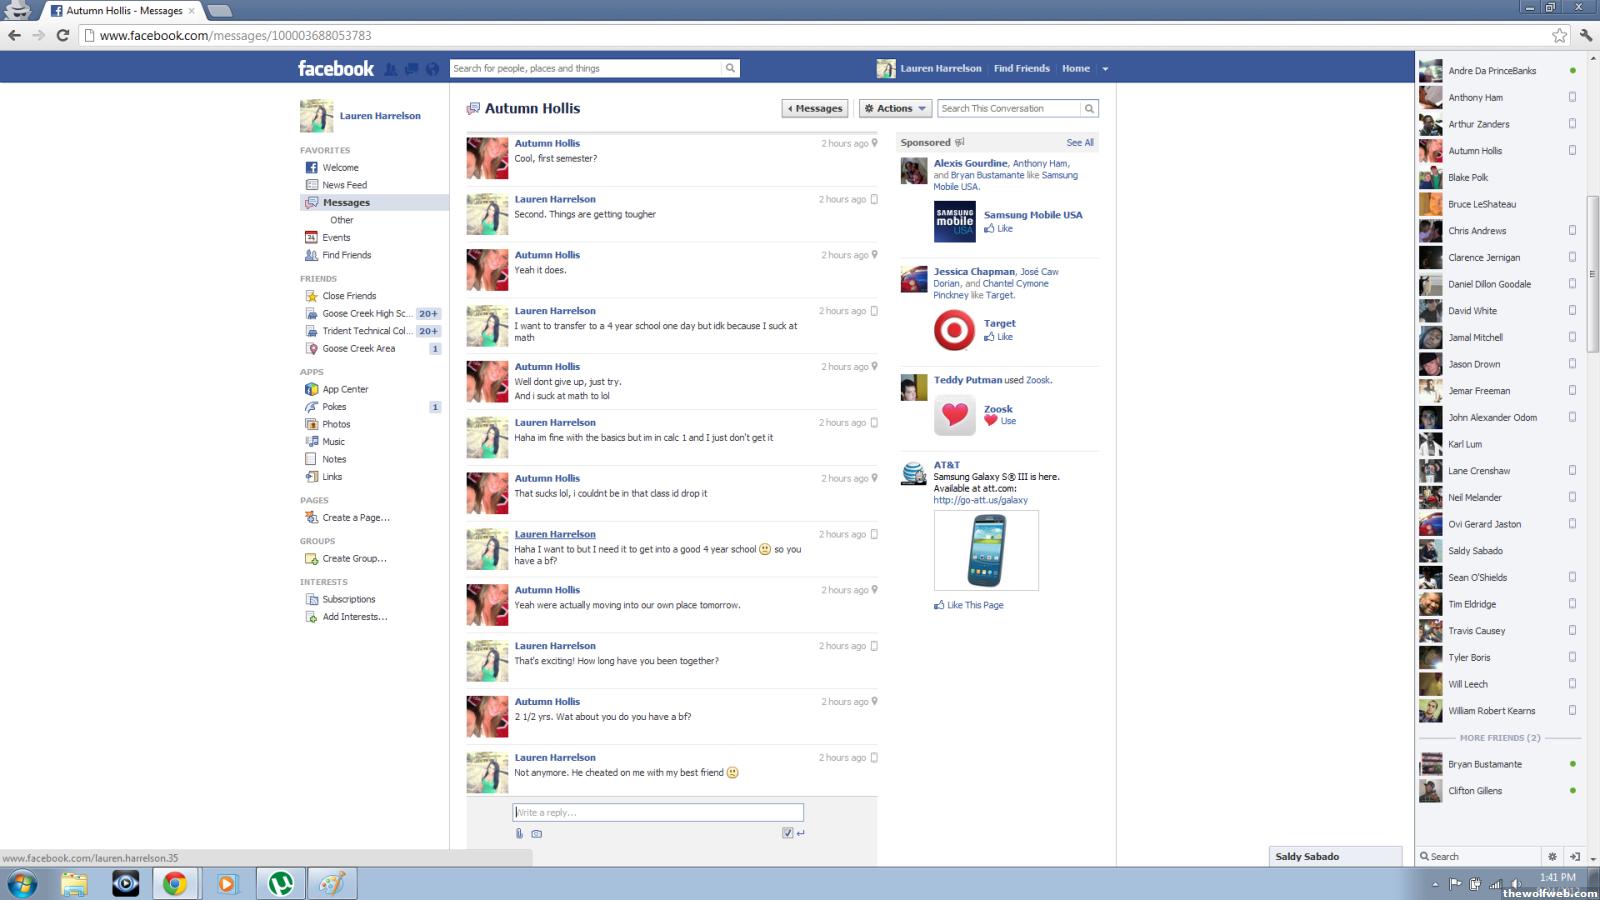Bookmark page with the star icon

1559,35
